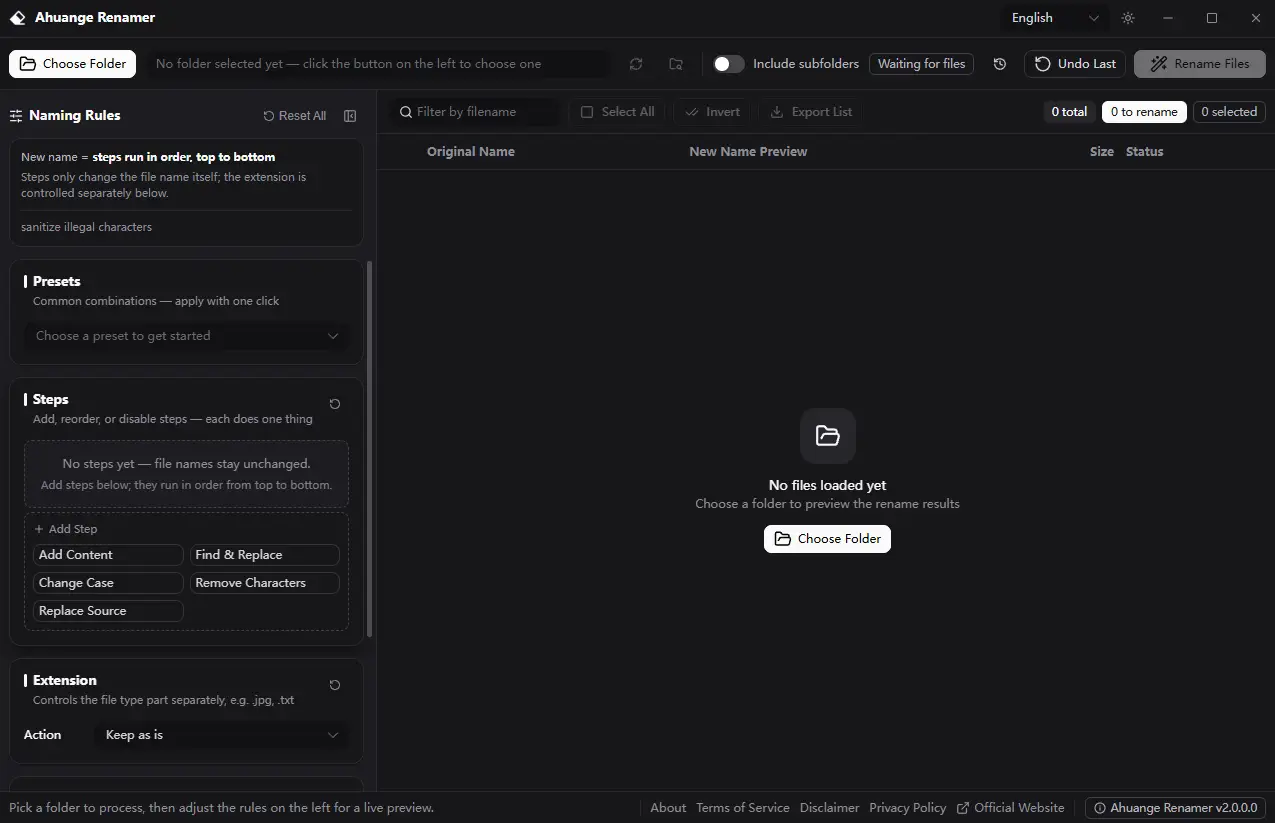1275x823 pixels.
Task: Open the About link
Action: [x=668, y=808]
